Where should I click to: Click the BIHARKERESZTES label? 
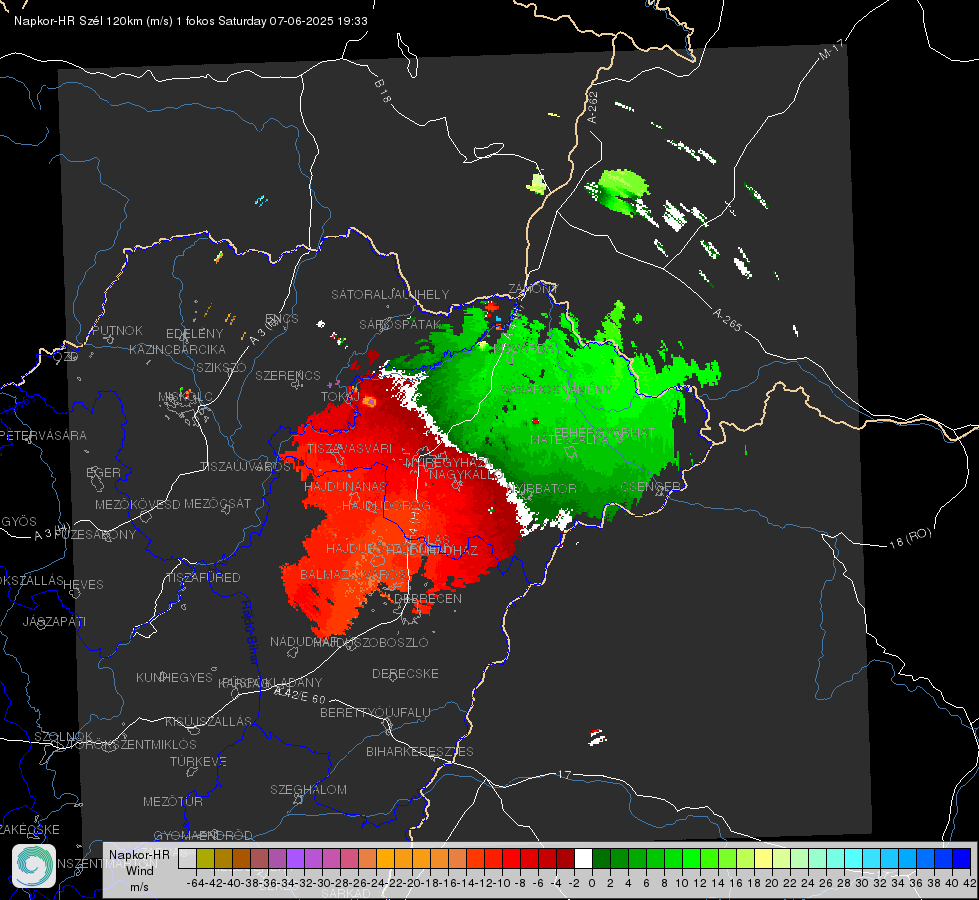(x=420, y=751)
